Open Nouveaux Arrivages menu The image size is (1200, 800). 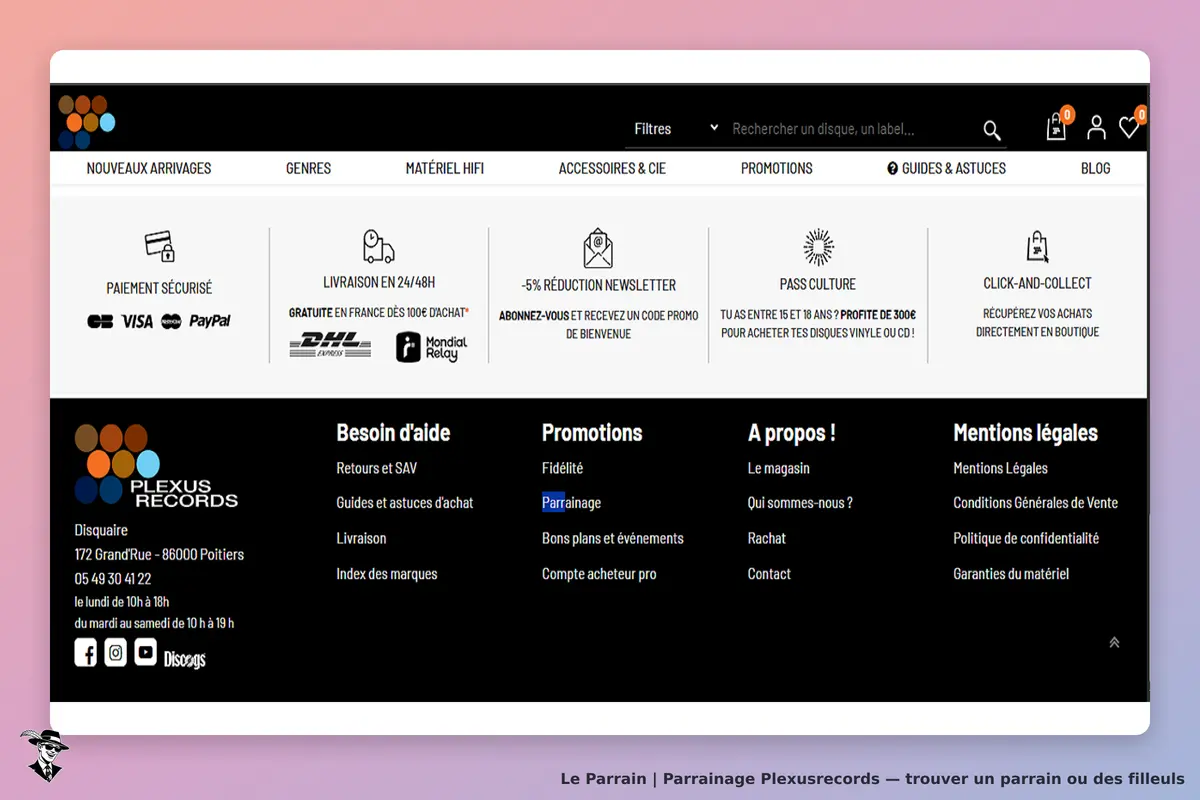pos(149,168)
